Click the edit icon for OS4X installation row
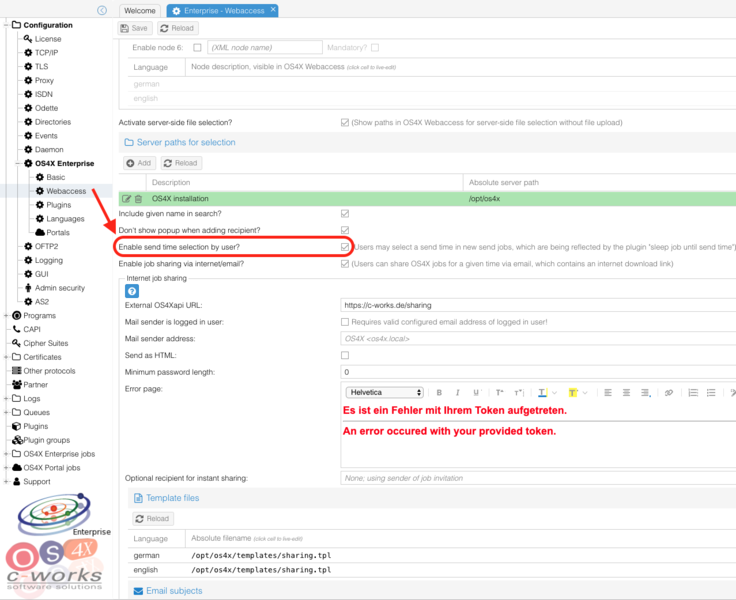 click(x=127, y=199)
